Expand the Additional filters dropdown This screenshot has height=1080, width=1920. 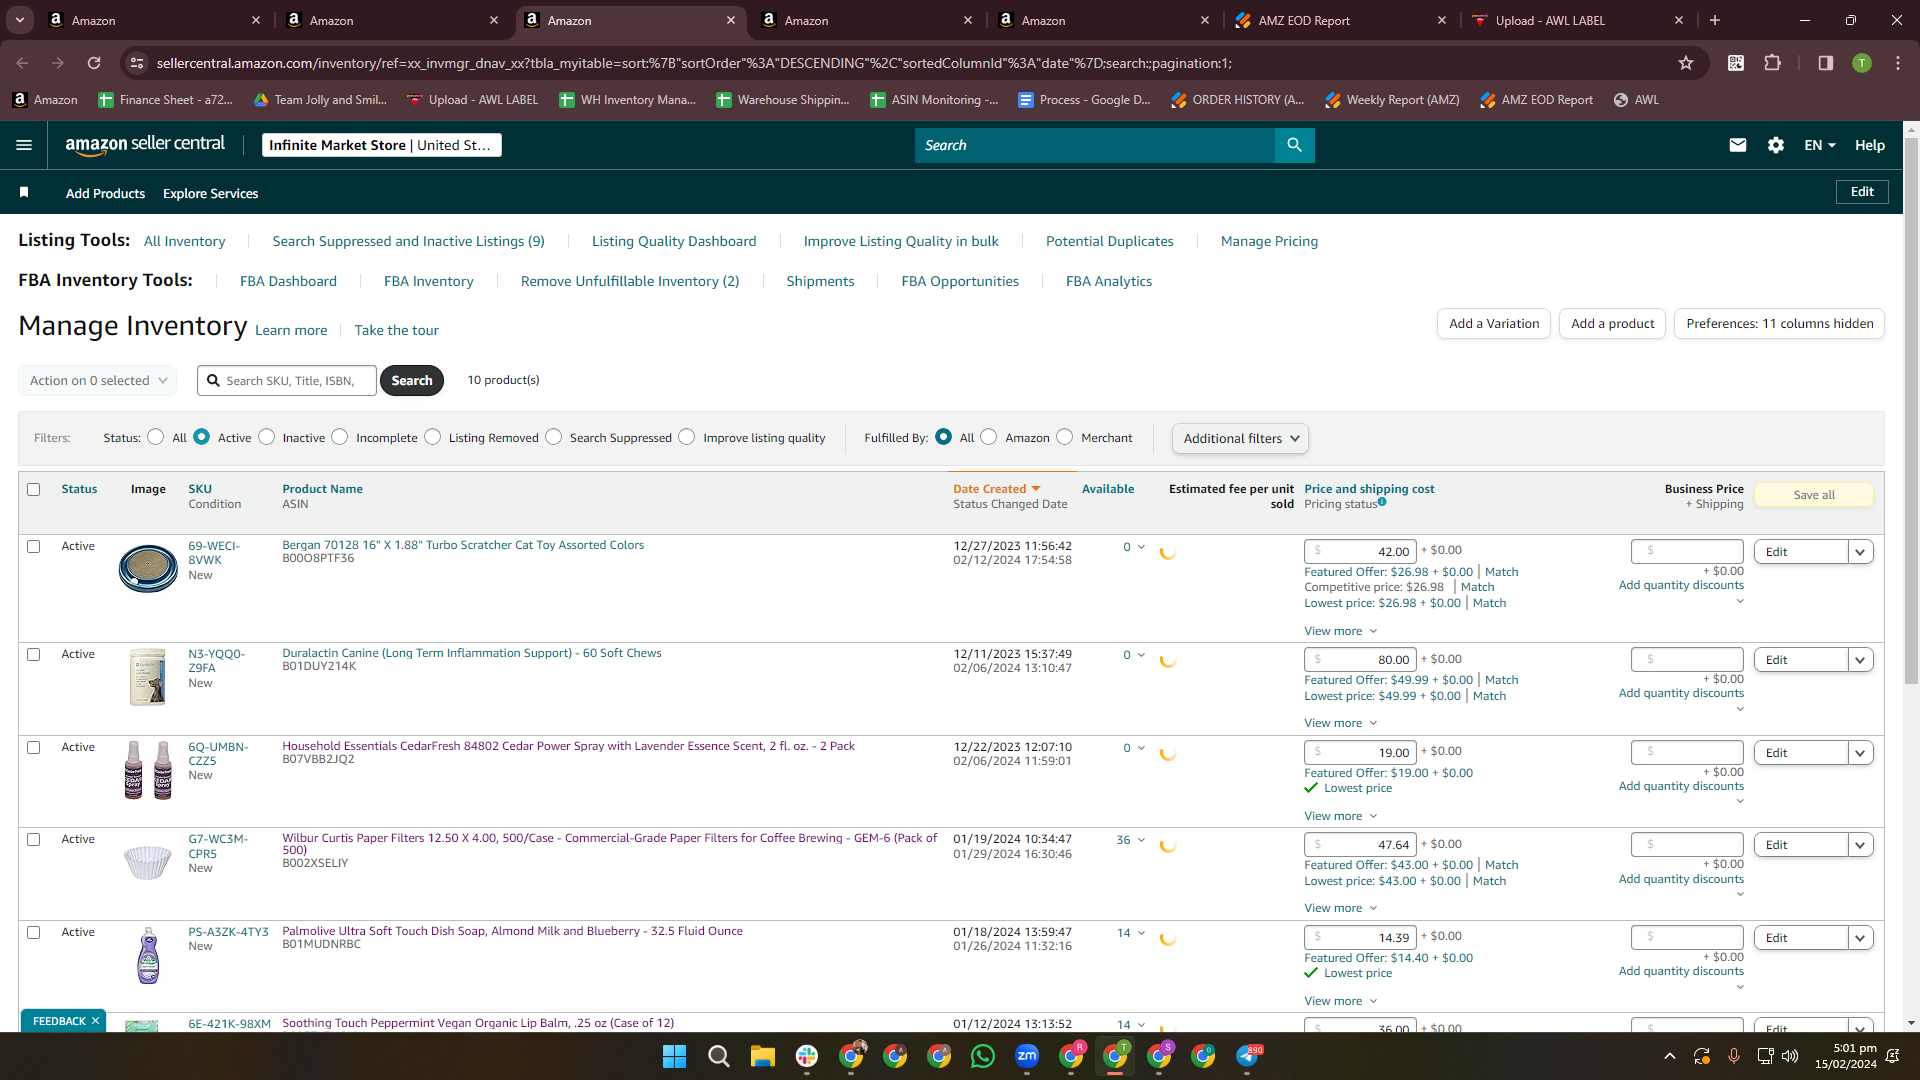pos(1240,438)
